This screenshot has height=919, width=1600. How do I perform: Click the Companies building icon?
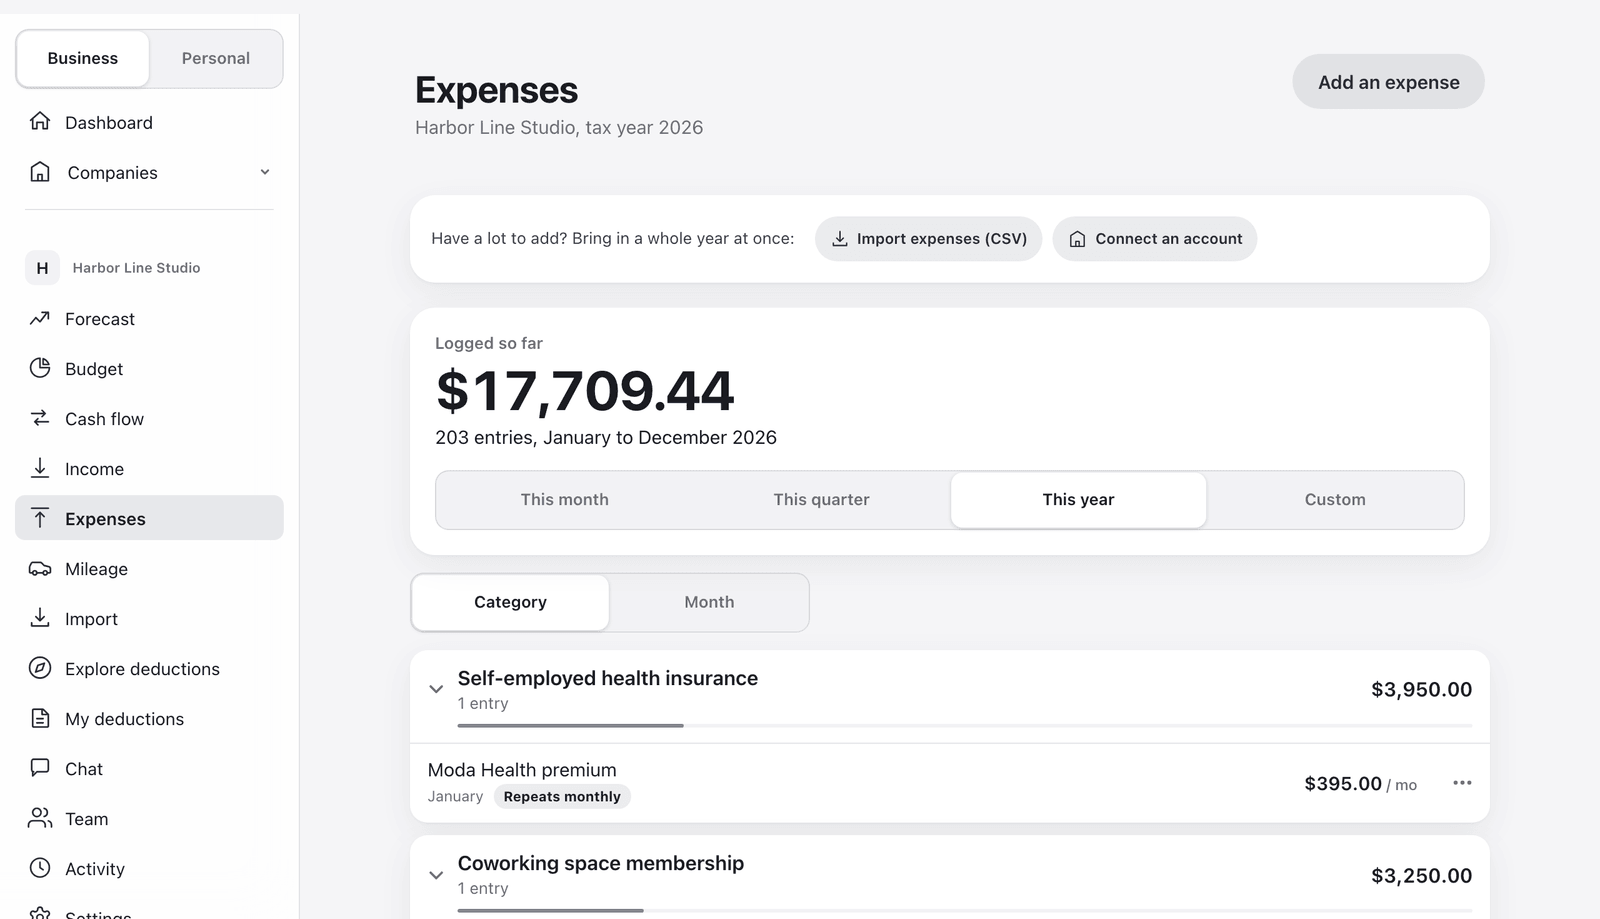point(40,171)
